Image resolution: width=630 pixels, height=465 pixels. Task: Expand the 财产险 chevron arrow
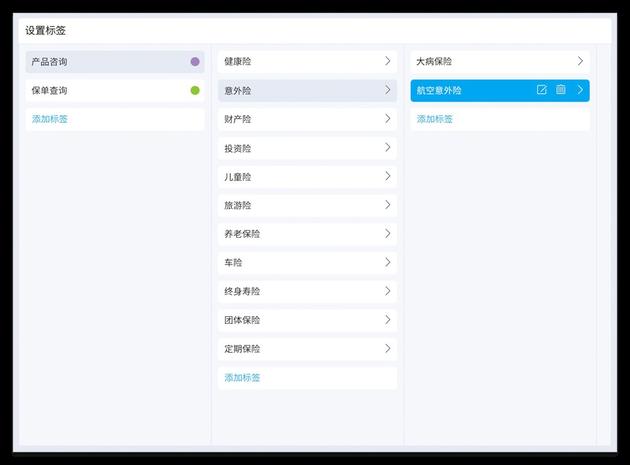coord(388,119)
